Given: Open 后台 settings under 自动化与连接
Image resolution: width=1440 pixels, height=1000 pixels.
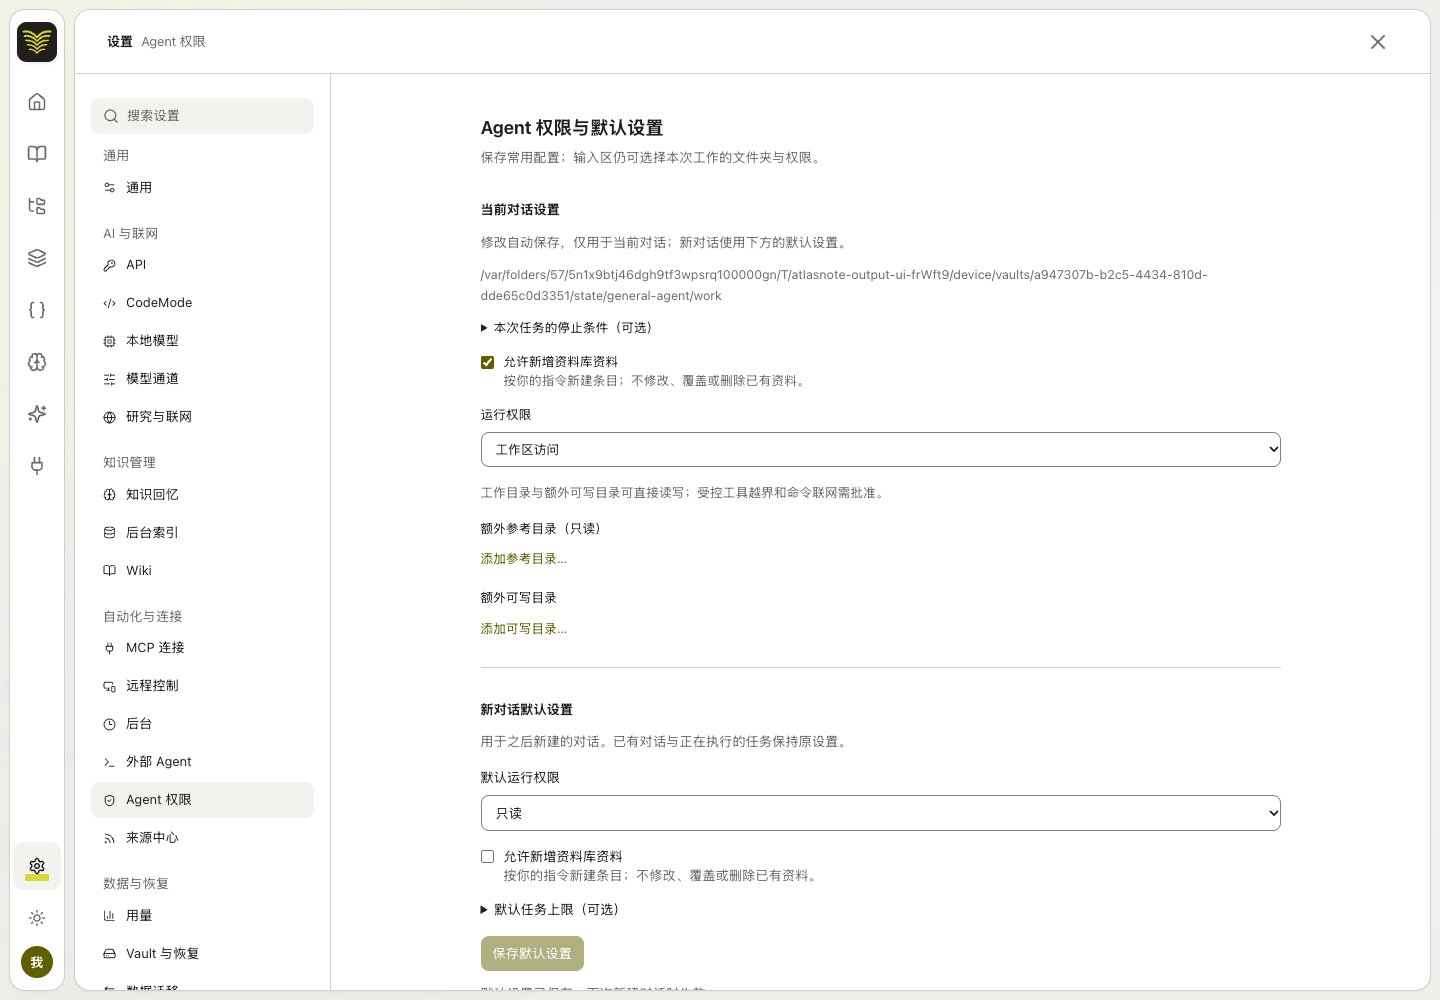Looking at the screenshot, I should tap(202, 724).
